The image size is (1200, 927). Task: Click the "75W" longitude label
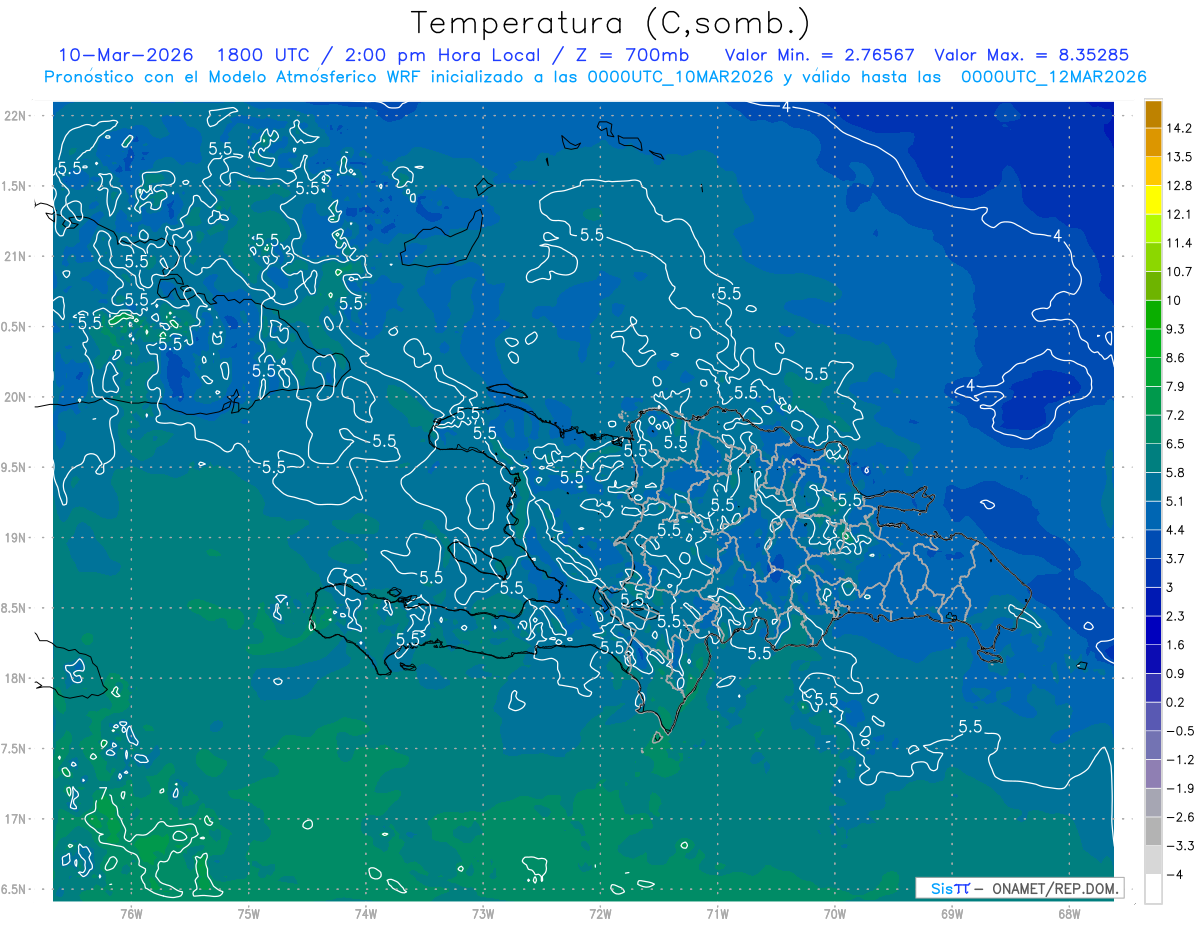249,913
